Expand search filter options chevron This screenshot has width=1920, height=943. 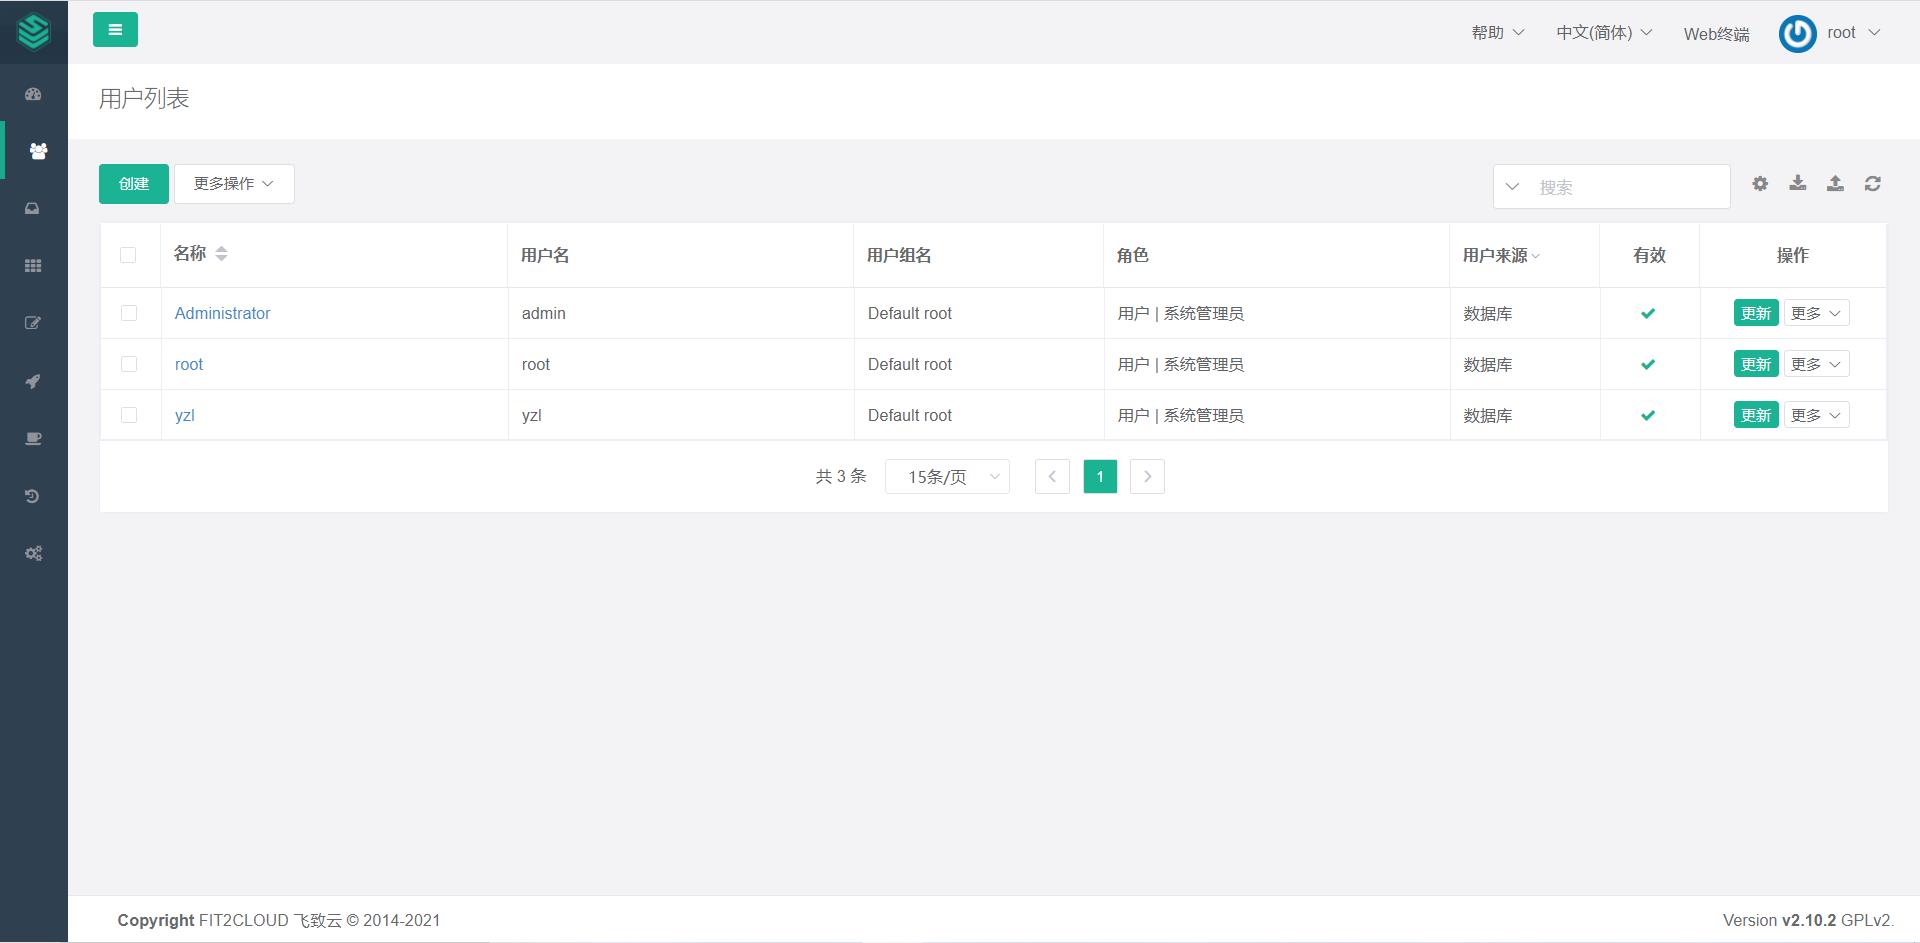click(x=1512, y=187)
